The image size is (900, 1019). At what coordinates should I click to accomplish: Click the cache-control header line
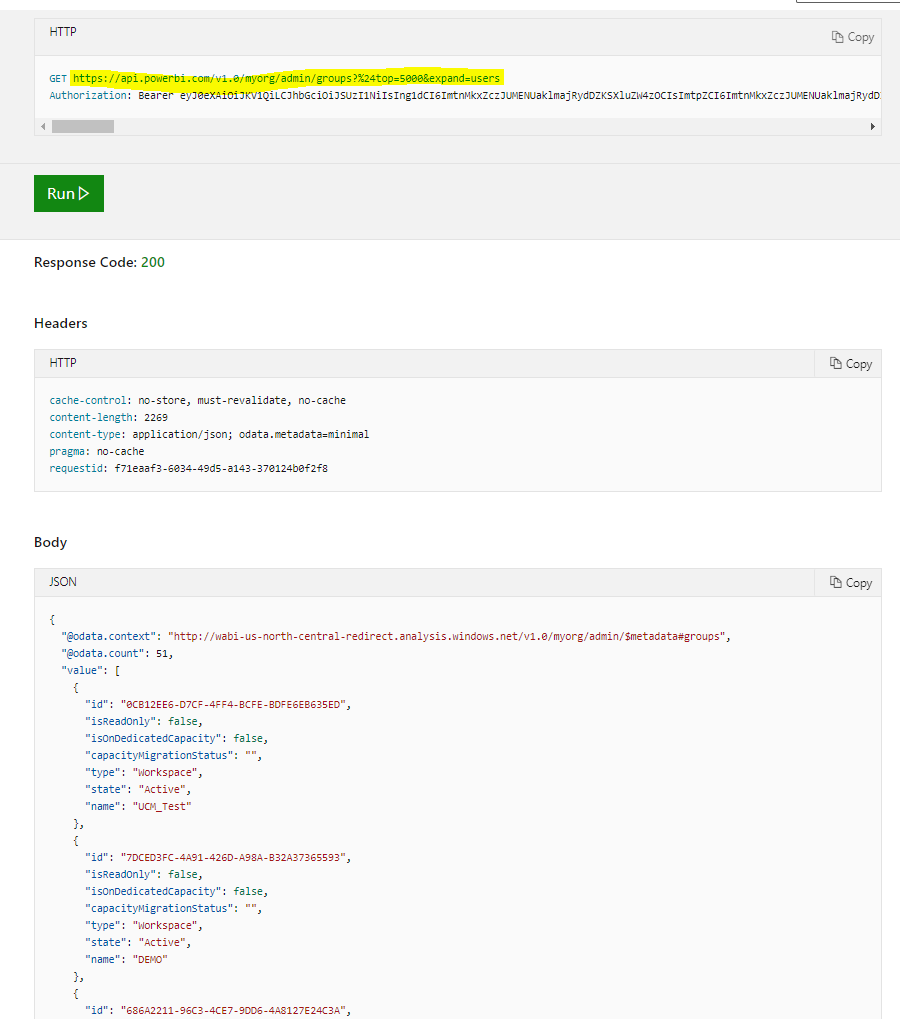pos(198,400)
